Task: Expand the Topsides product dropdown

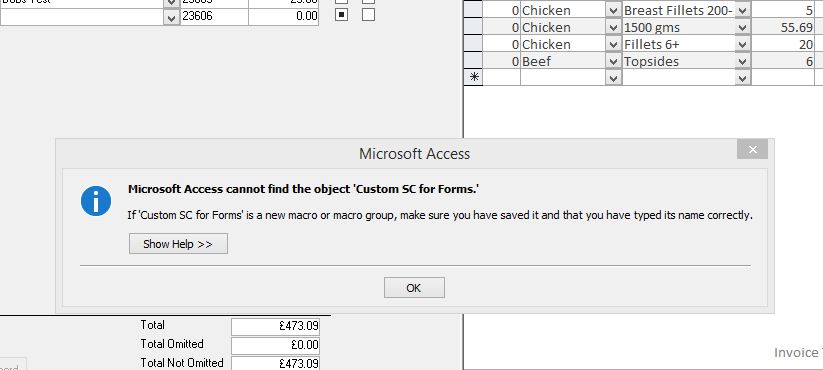Action: click(742, 61)
